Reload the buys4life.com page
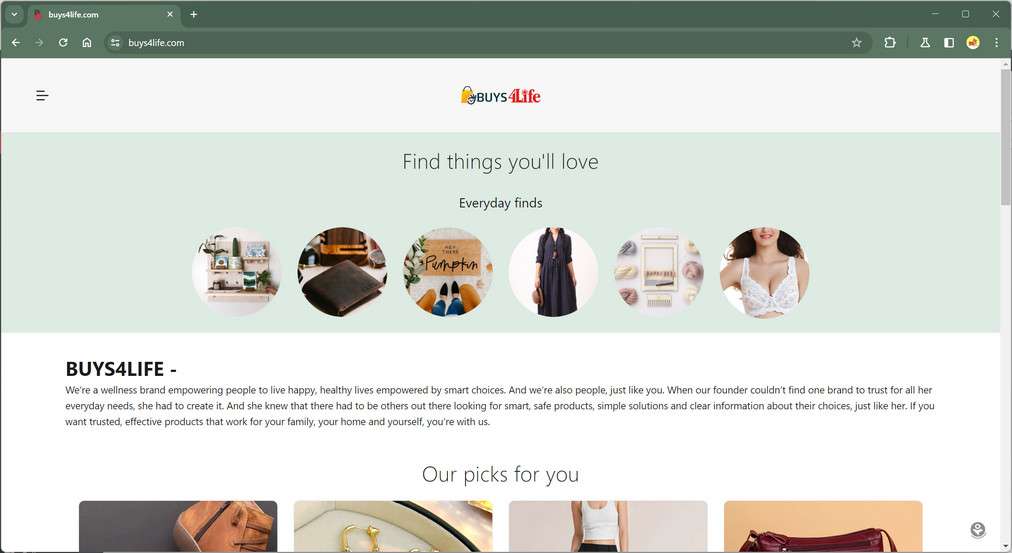The width and height of the screenshot is (1012, 553). click(x=63, y=43)
